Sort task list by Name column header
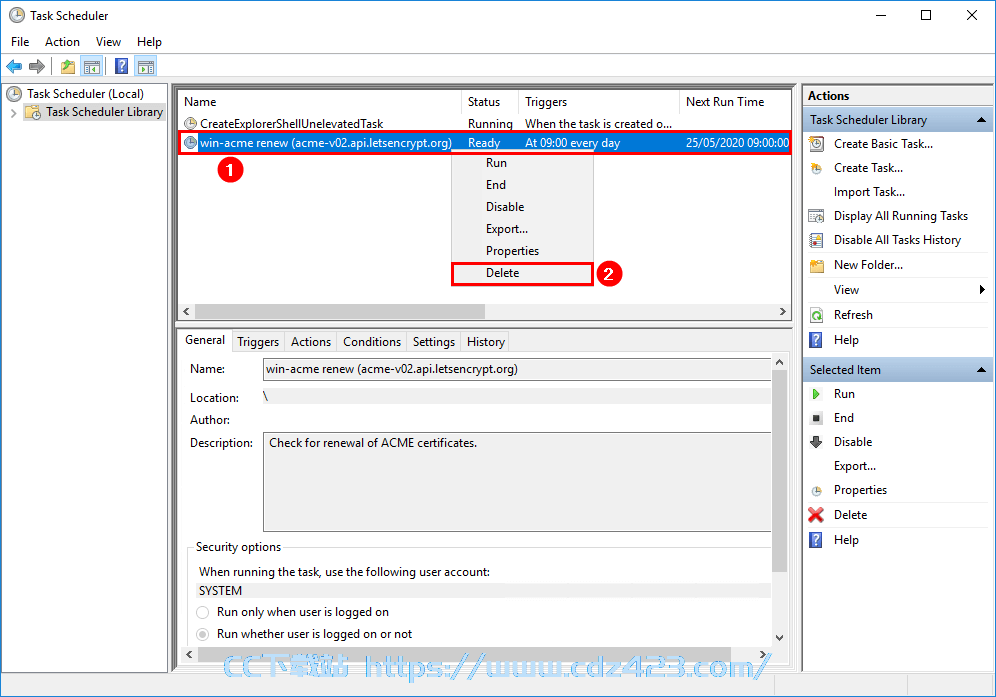Screen dimensions: 996x697 pos(321,102)
